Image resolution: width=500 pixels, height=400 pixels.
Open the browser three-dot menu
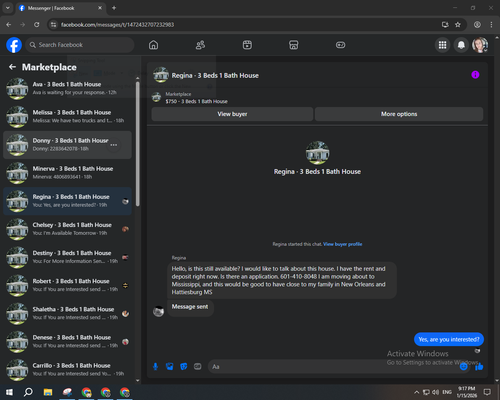point(491,25)
